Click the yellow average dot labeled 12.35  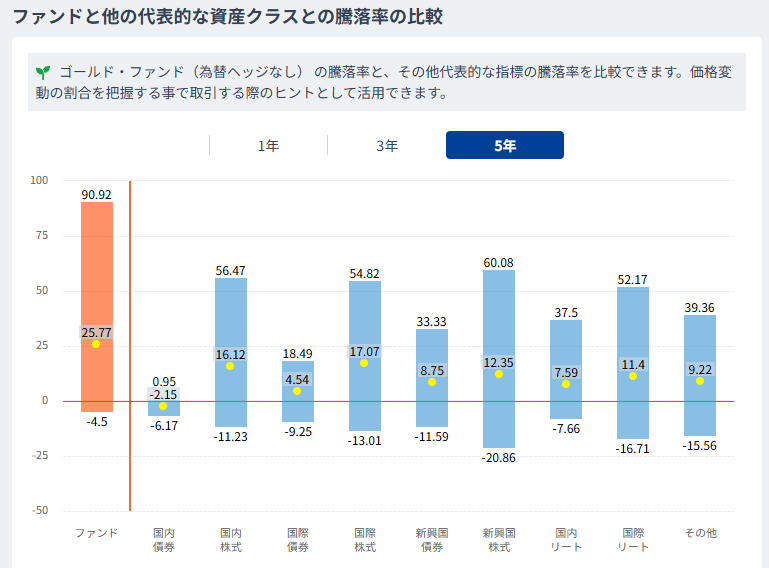tap(499, 374)
